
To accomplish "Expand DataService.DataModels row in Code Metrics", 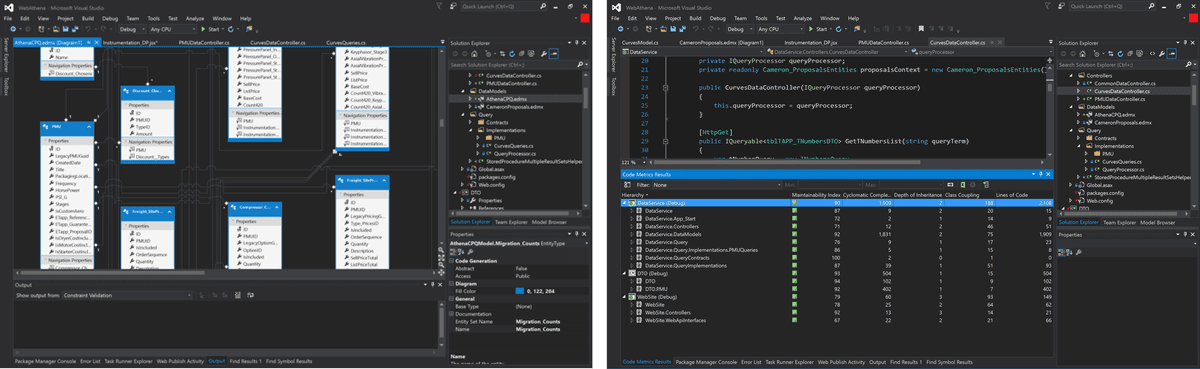I will pos(631,234).
